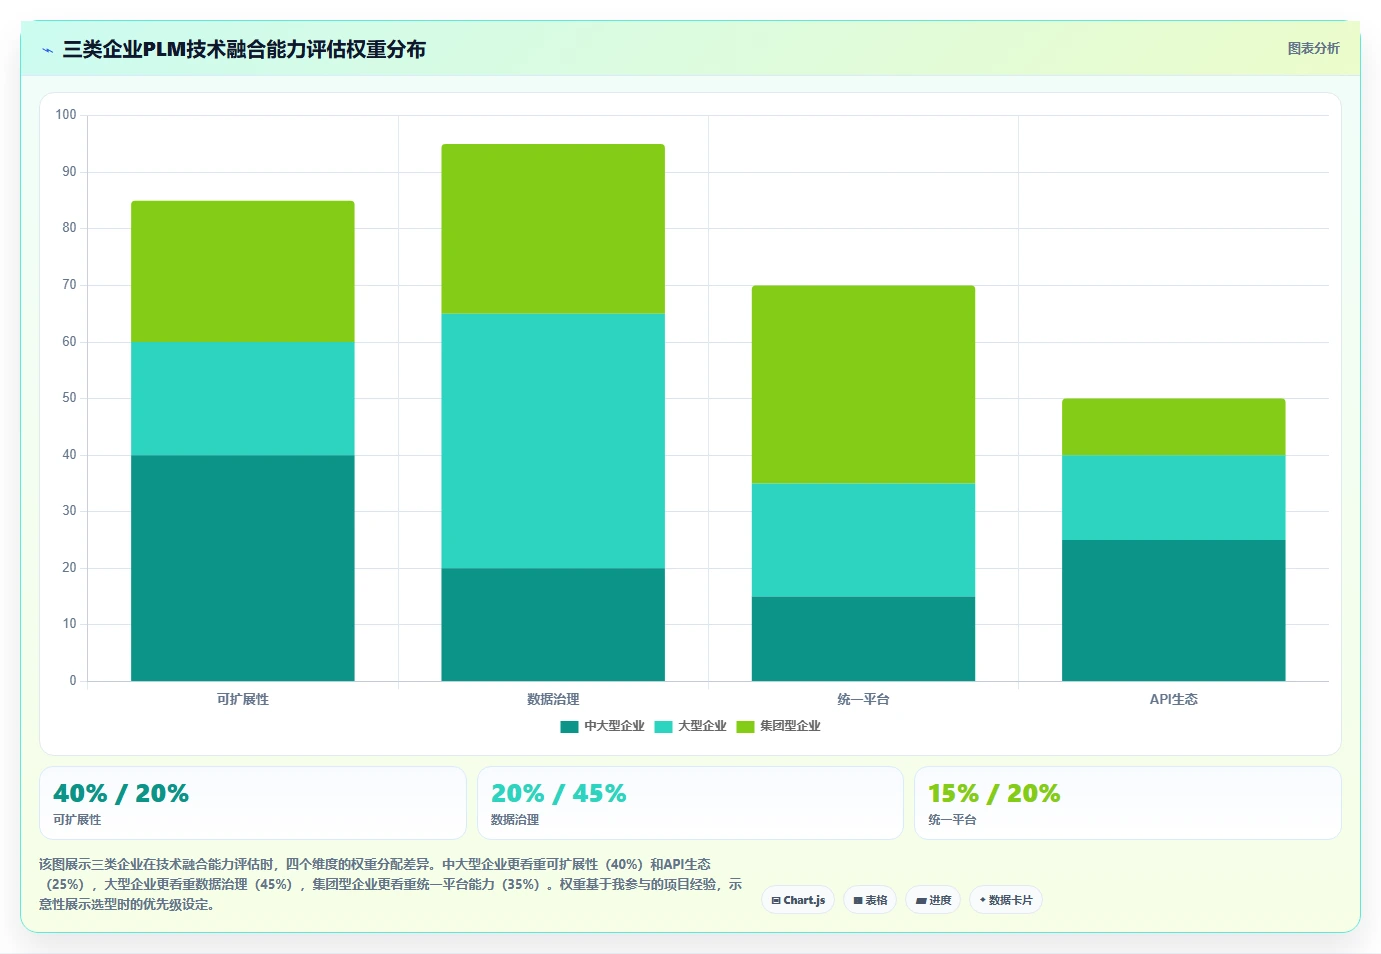This screenshot has height=954, width=1381.
Task: Click the 进度 tag chip
Action: tap(933, 900)
